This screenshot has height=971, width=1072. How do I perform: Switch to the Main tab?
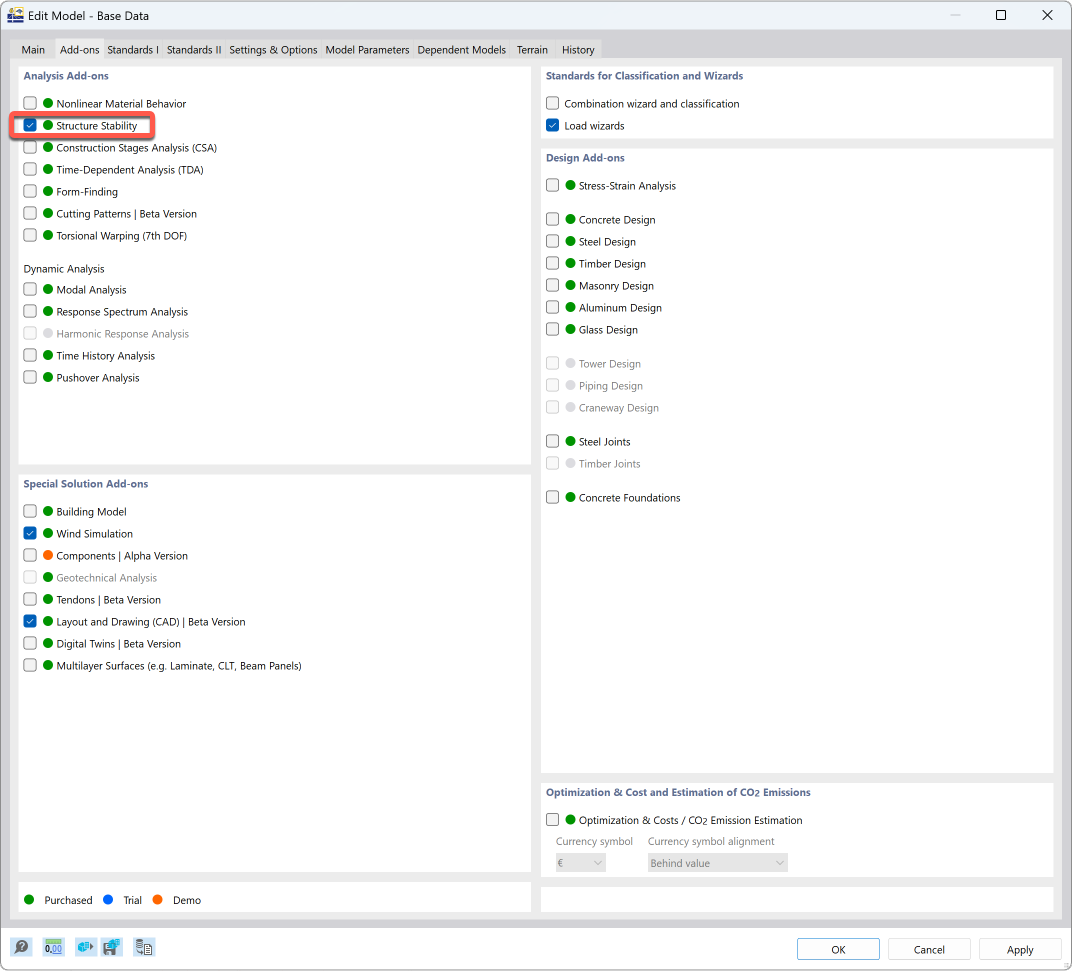(x=33, y=50)
